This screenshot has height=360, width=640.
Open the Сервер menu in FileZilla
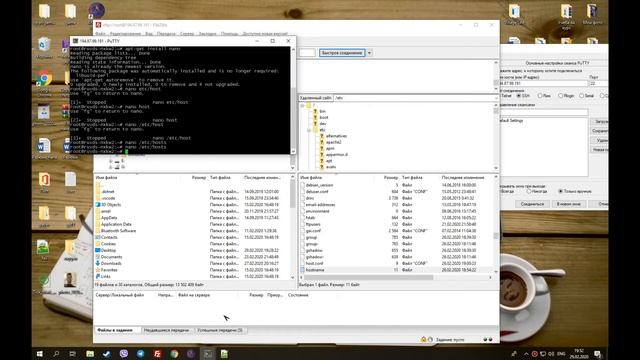coord(187,34)
